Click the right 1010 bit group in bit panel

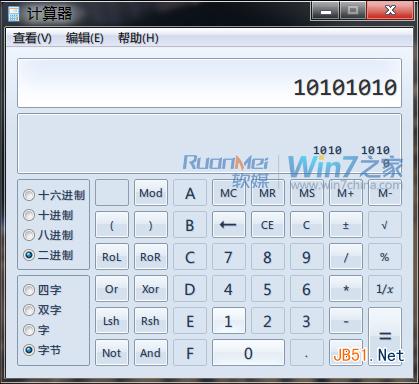376,150
